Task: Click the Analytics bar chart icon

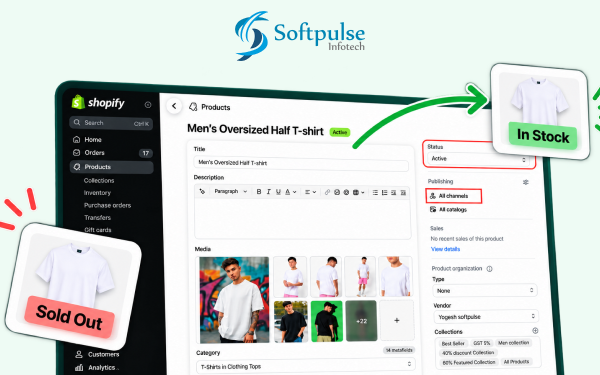Action: pos(79,368)
